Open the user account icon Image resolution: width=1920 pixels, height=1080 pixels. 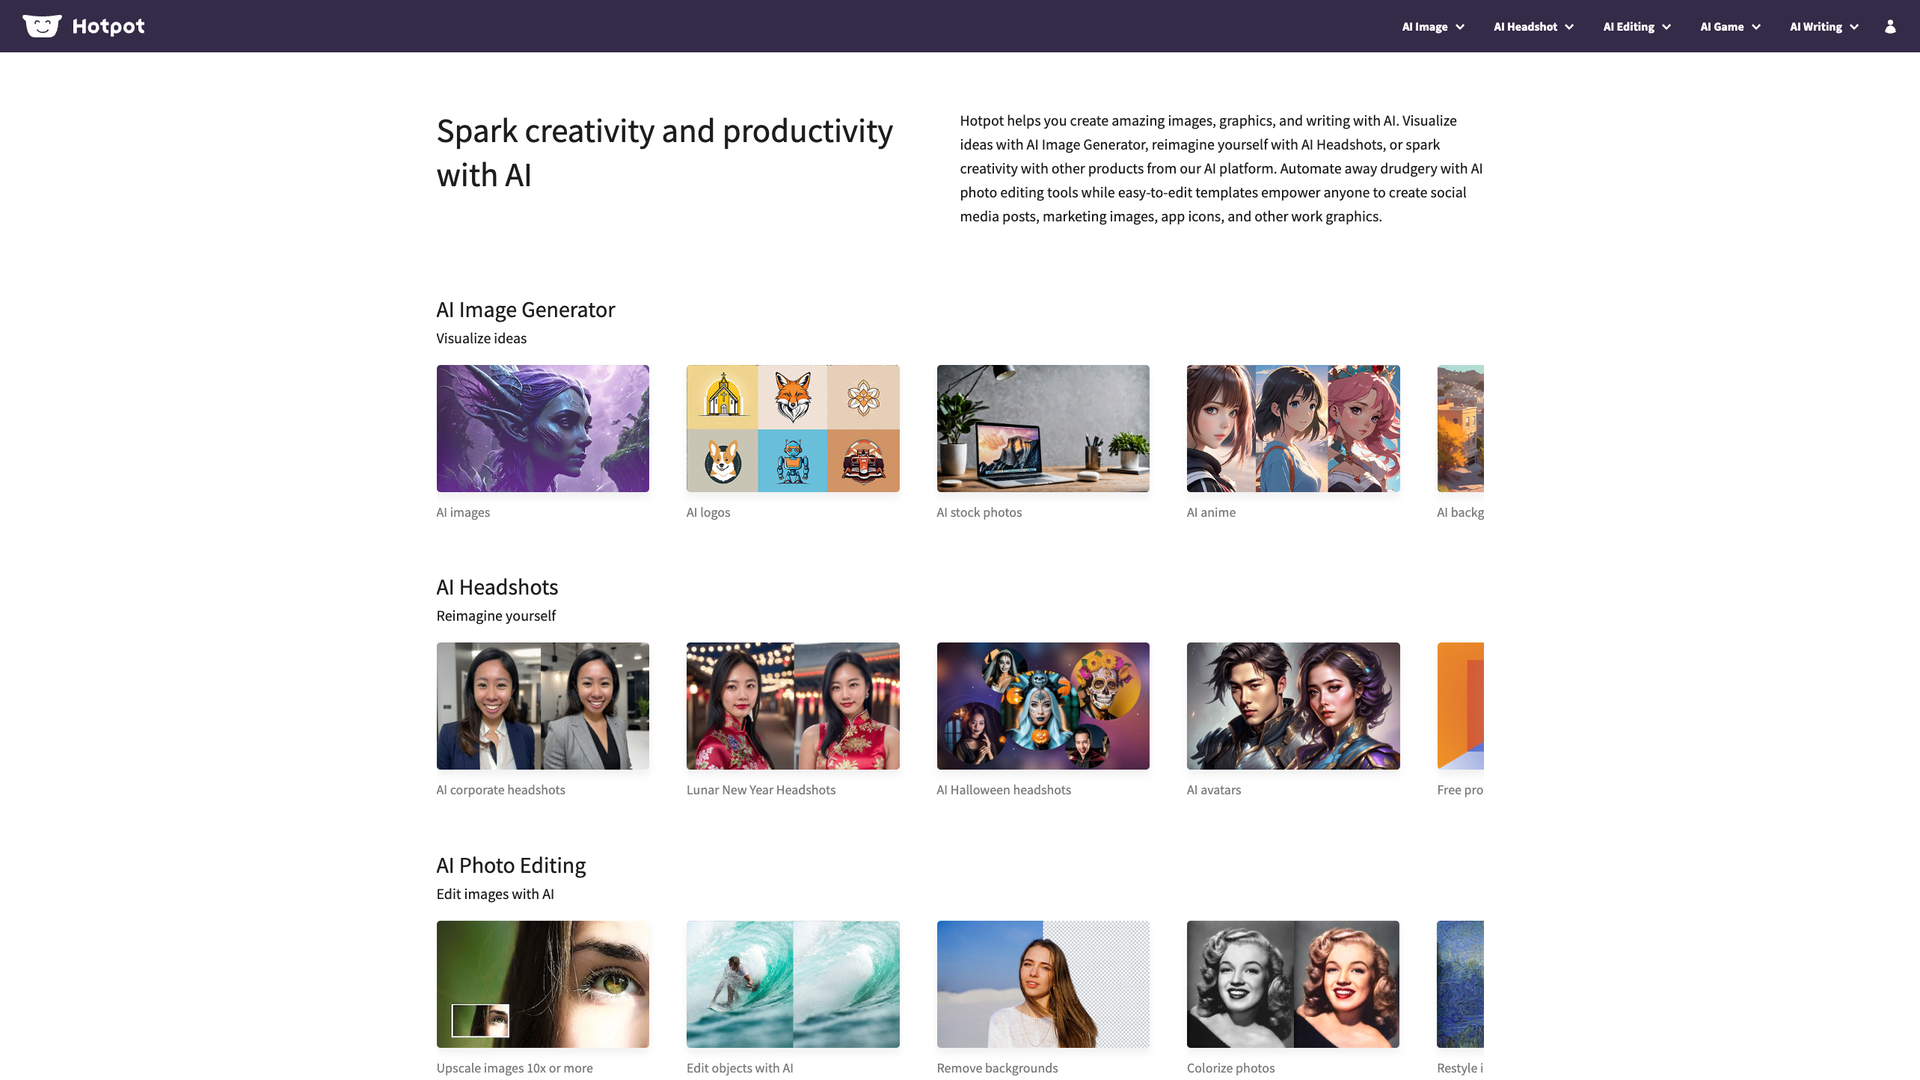pos(1890,27)
